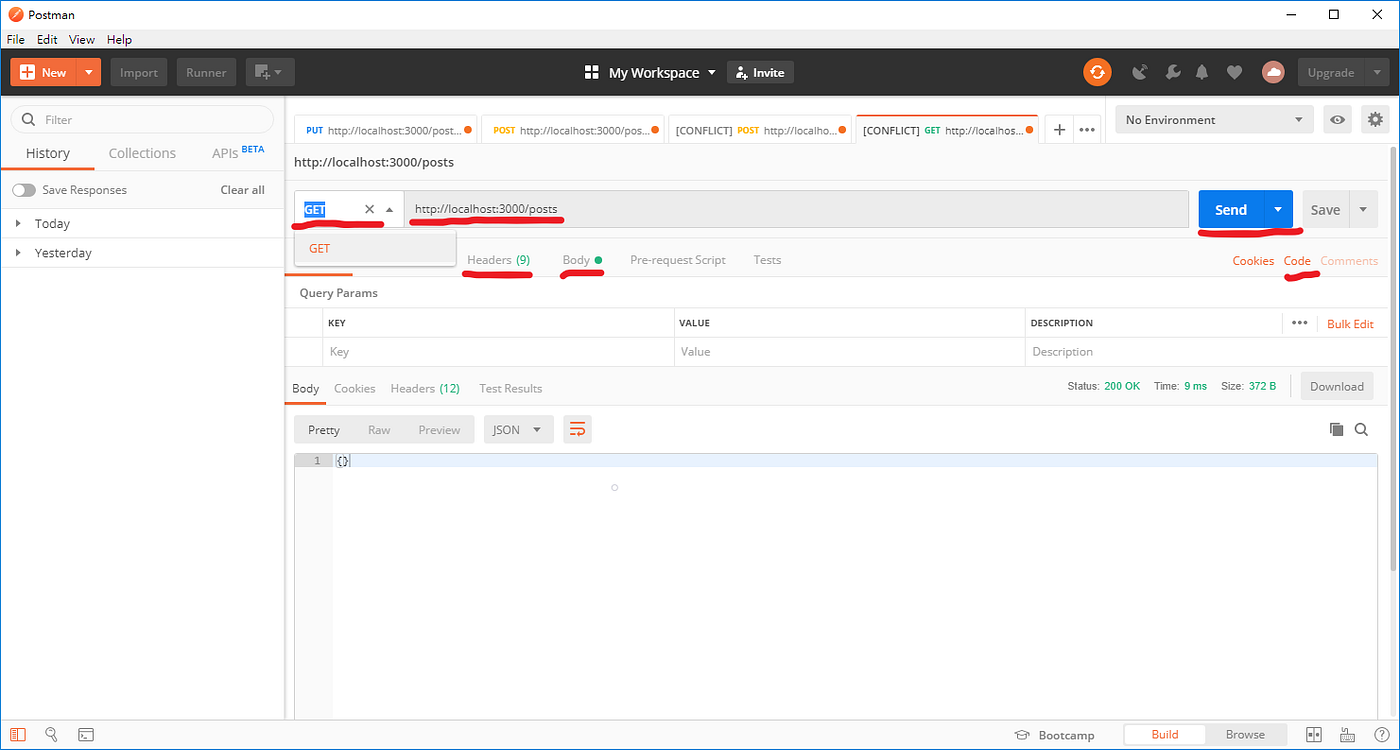The image size is (1400, 750).
Task: Click the heart icon in the header
Action: (x=1234, y=72)
